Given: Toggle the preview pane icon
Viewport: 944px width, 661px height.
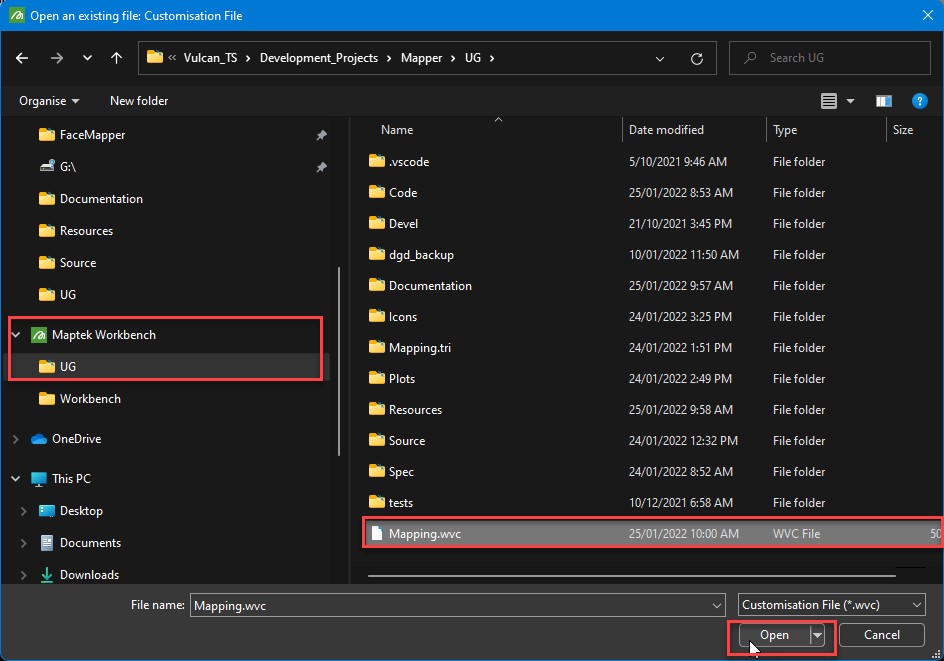Looking at the screenshot, I should (883, 101).
